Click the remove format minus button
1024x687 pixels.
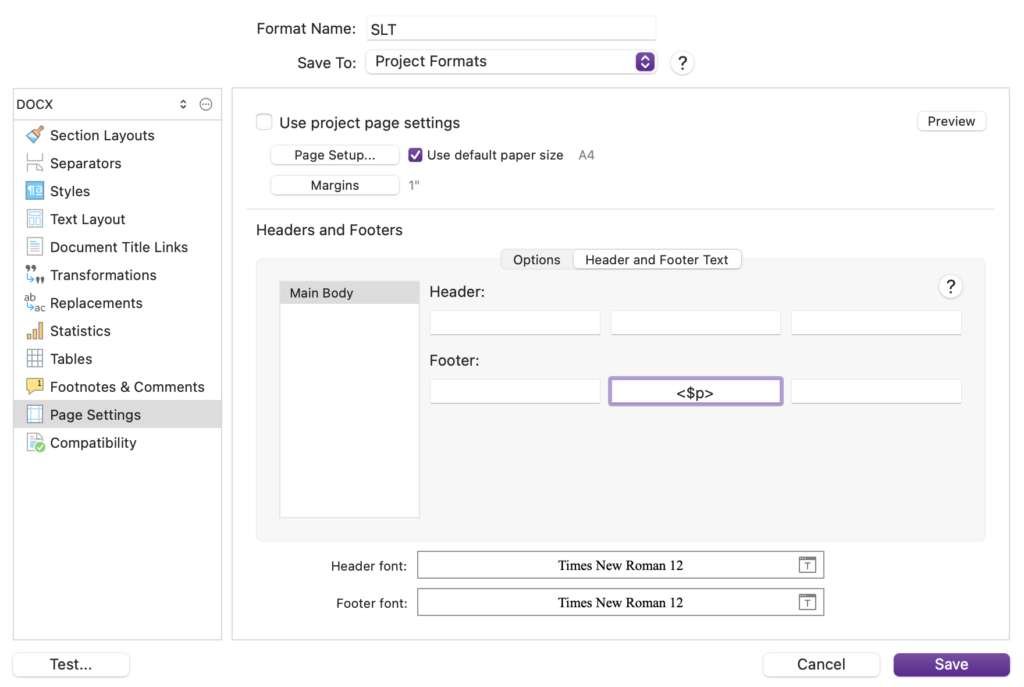click(x=206, y=104)
